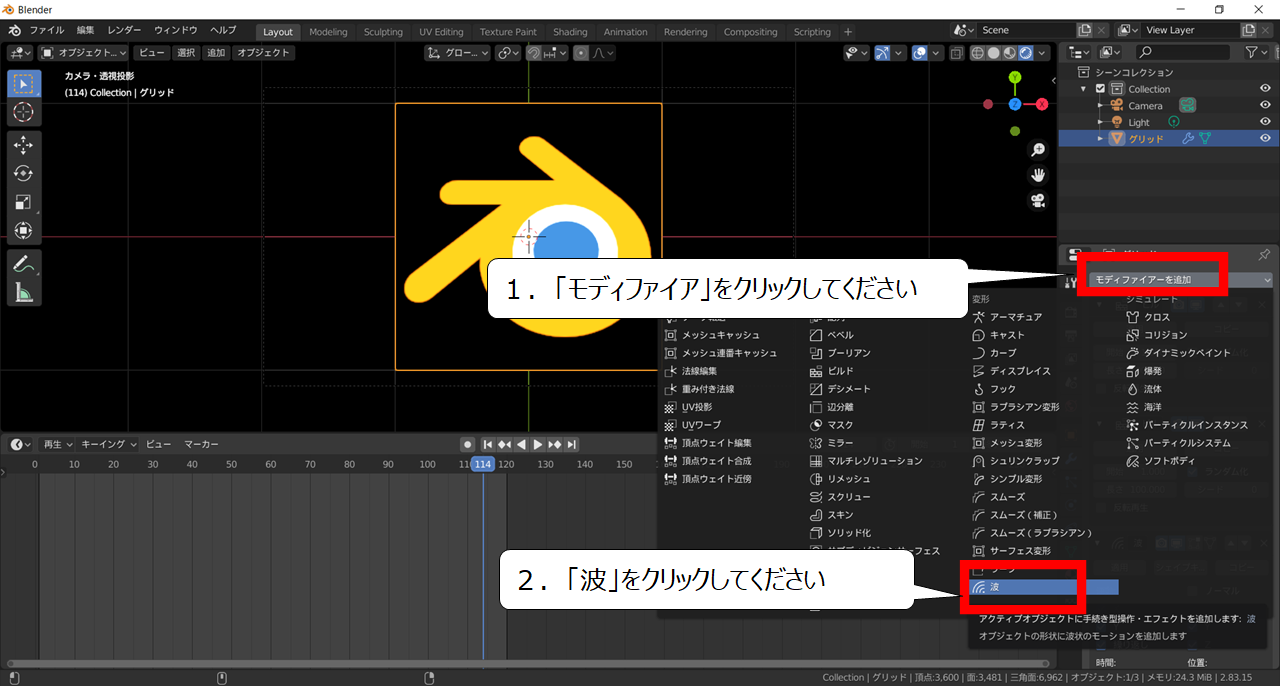The height and width of the screenshot is (686, 1280).
Task: Select the Scale tool
Action: click(x=23, y=202)
